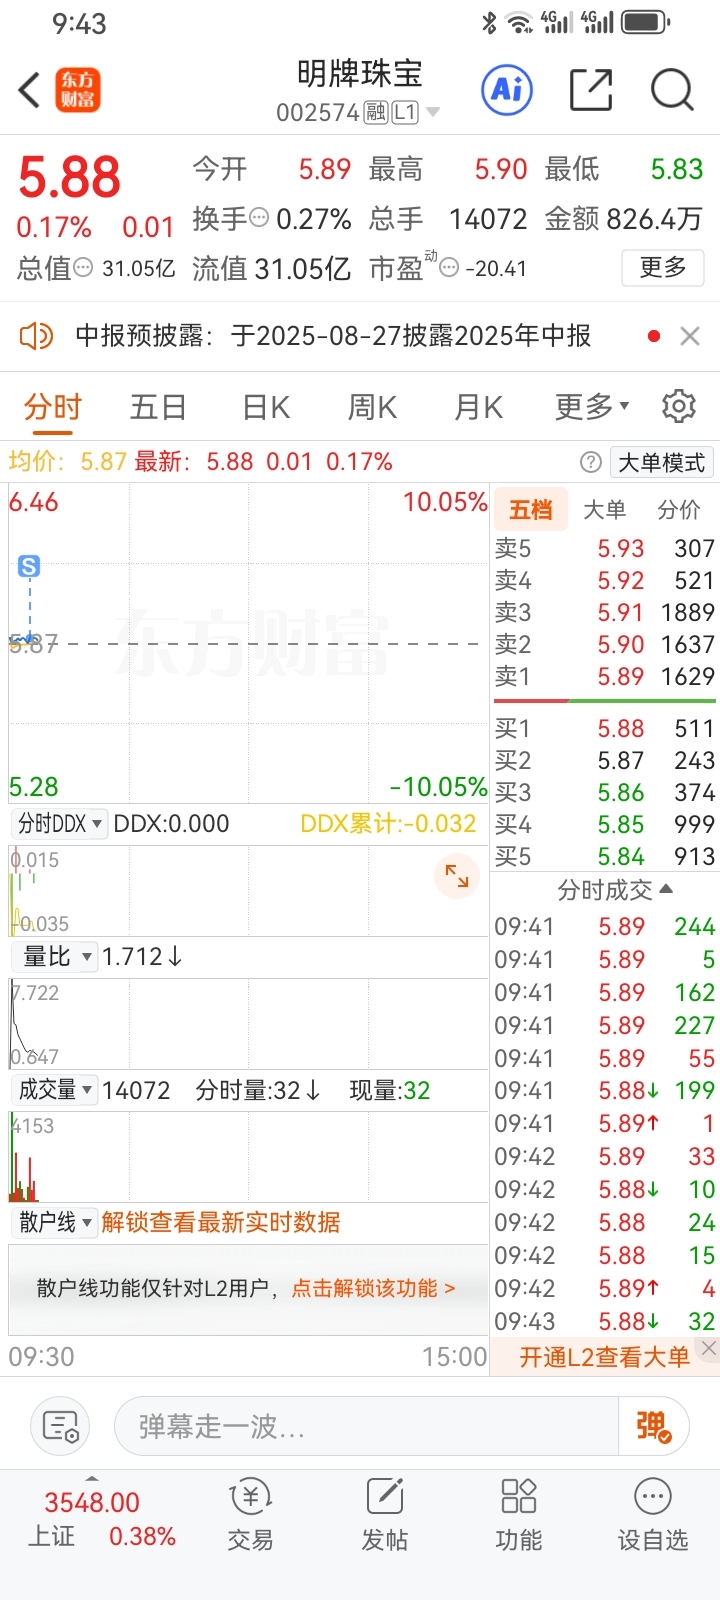
Task: Switch to the 大单 tab
Action: pyautogui.click(x=604, y=510)
